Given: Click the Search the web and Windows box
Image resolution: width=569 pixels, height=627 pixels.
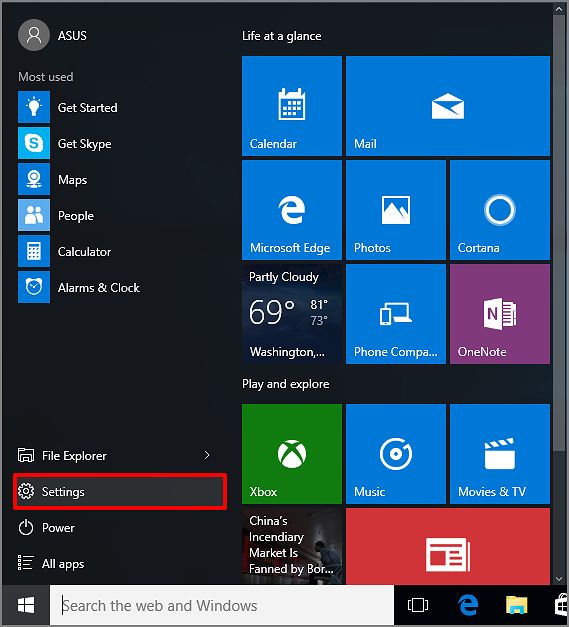Looking at the screenshot, I should pyautogui.click(x=222, y=605).
